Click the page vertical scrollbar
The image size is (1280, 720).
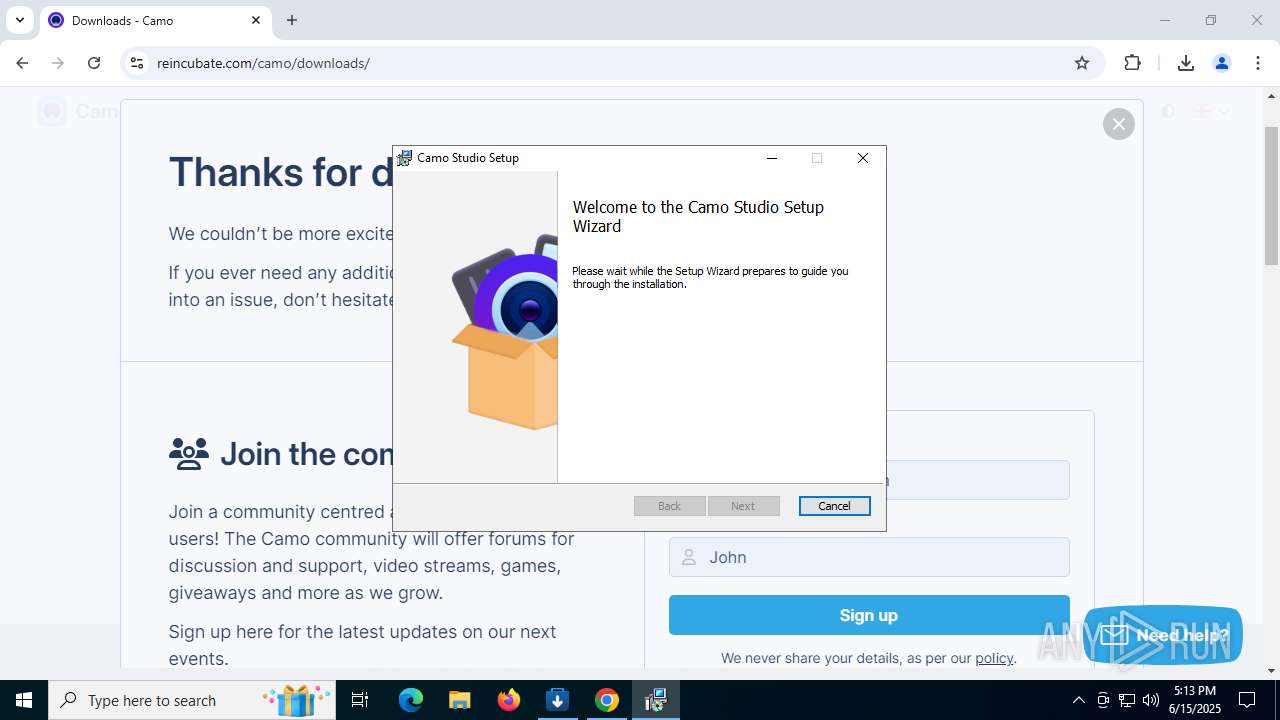(x=1271, y=196)
